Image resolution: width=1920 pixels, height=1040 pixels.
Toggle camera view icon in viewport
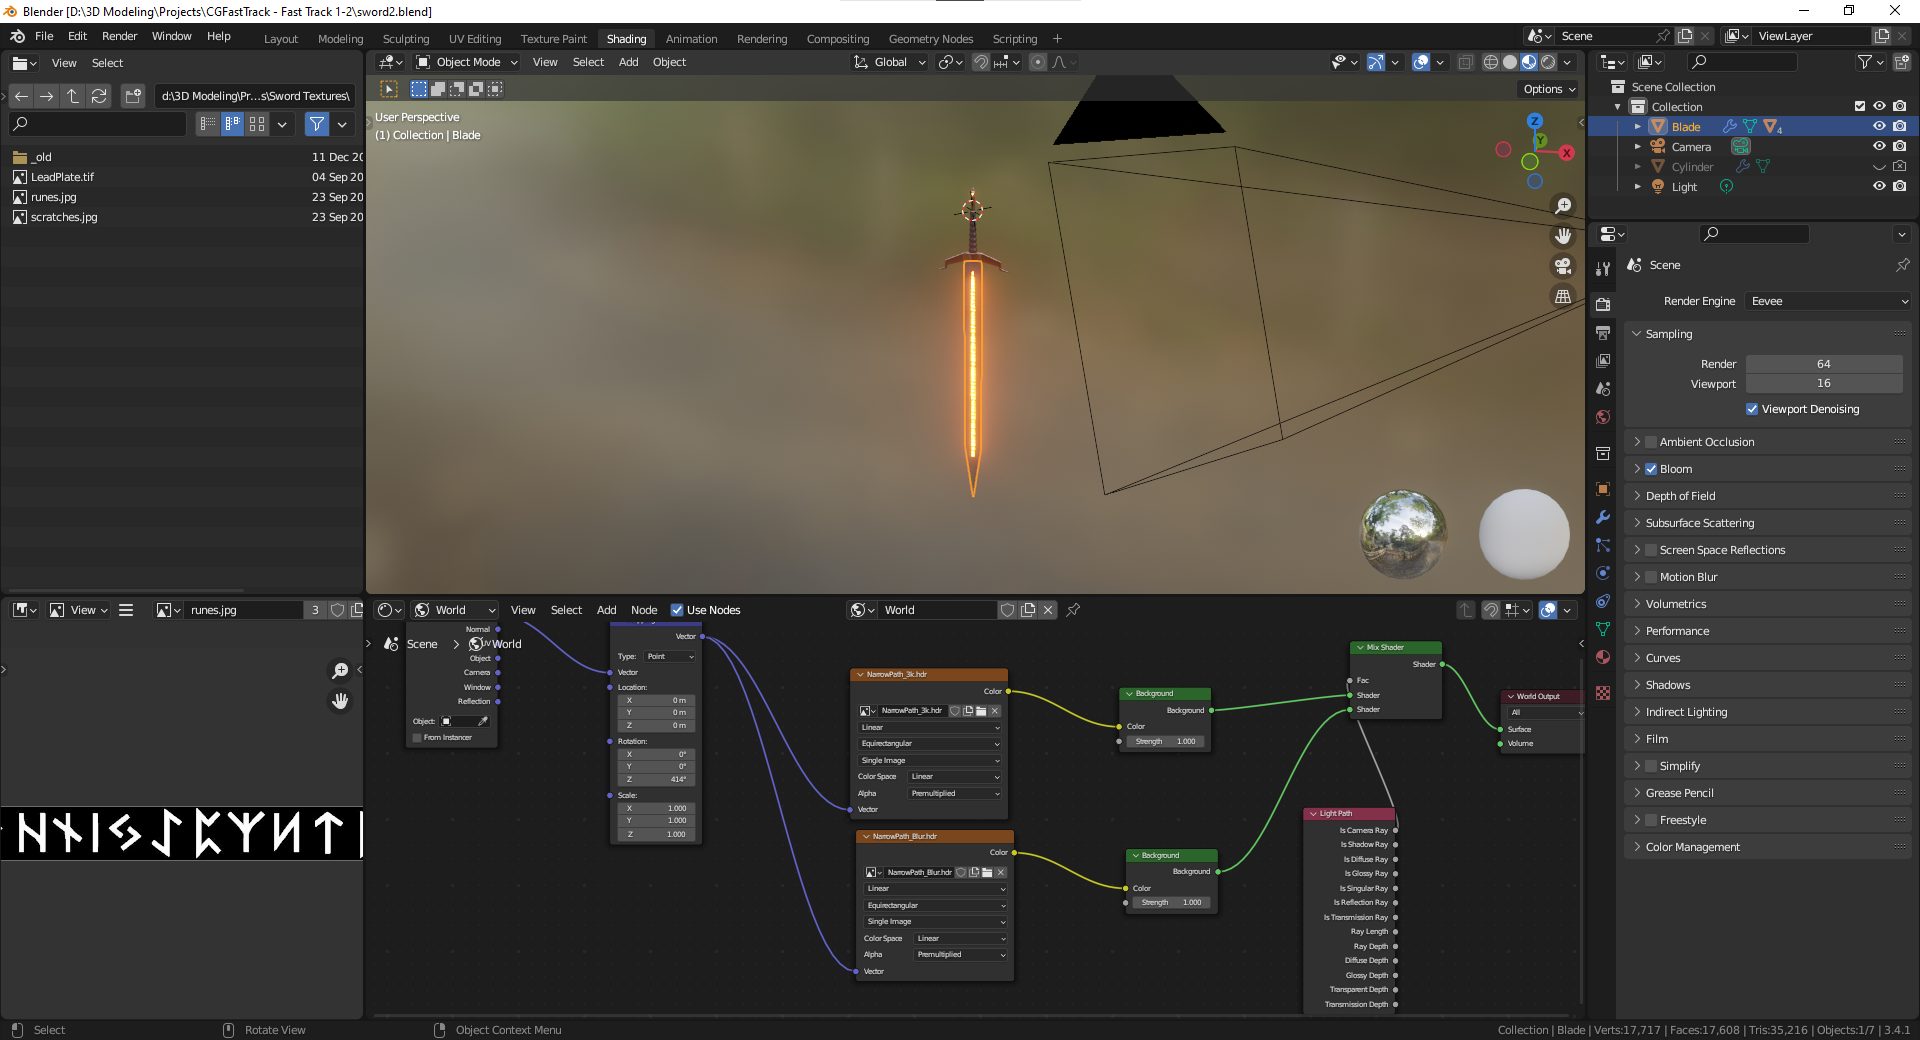(x=1562, y=266)
